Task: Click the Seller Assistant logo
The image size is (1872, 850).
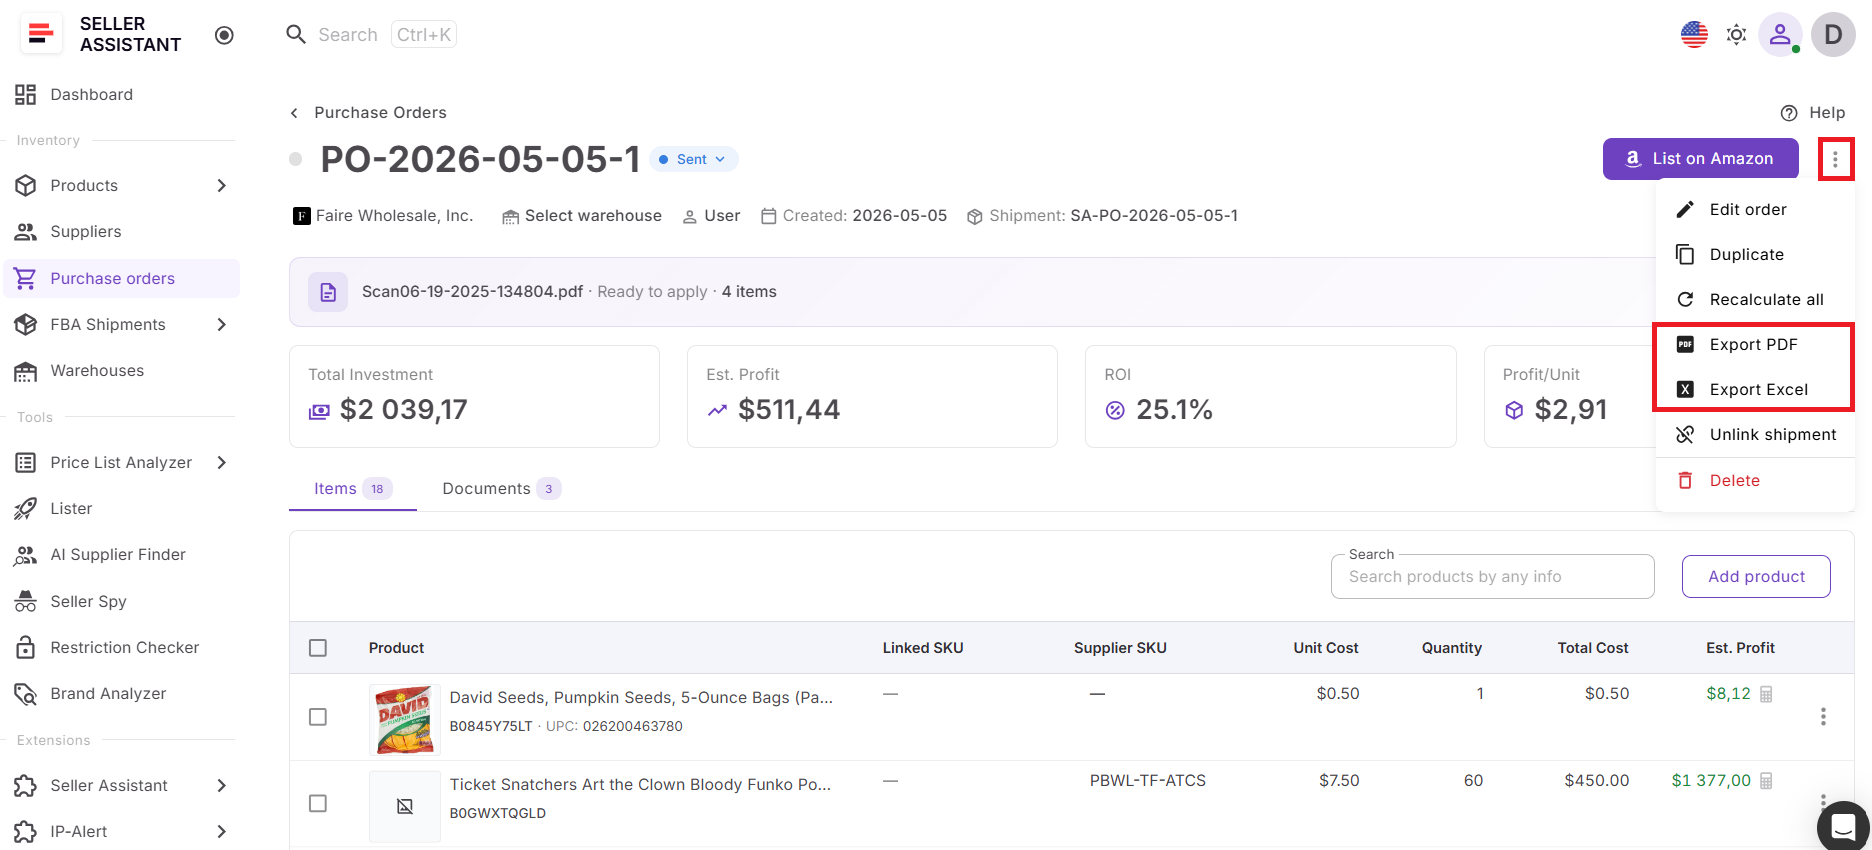Action: point(41,34)
